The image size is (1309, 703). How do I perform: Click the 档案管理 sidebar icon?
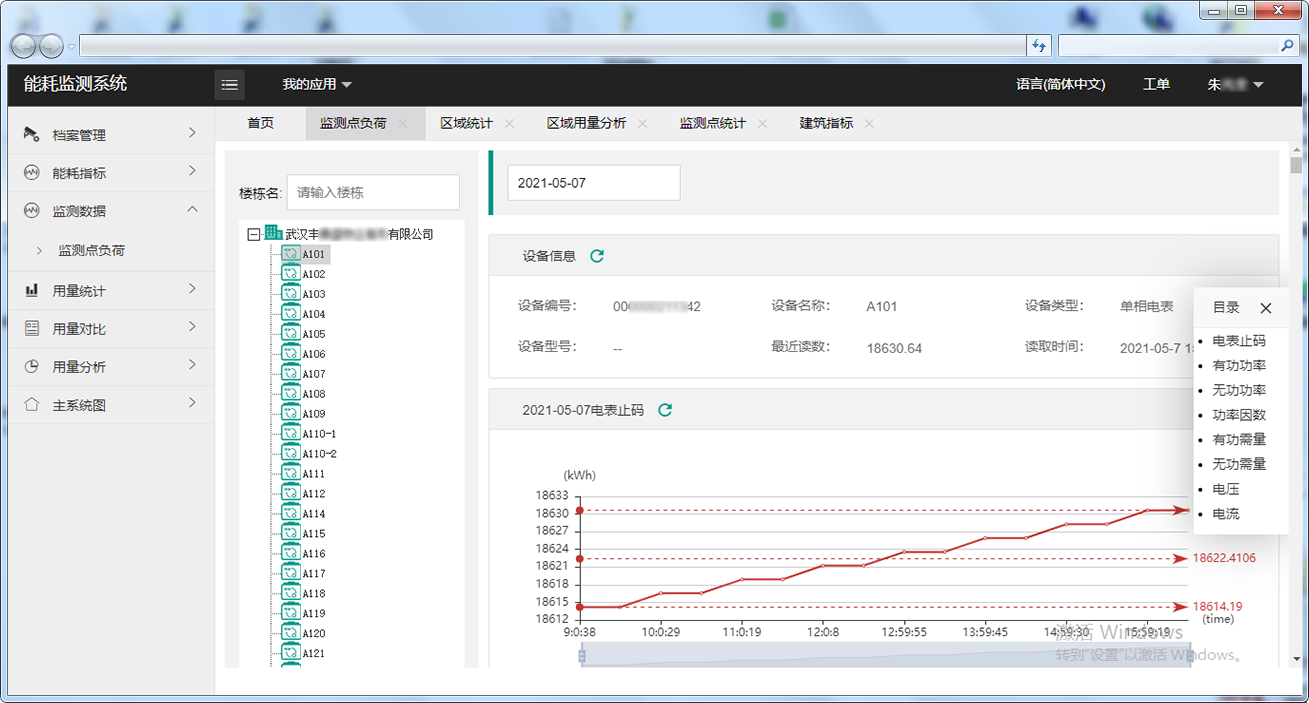[x=32, y=134]
